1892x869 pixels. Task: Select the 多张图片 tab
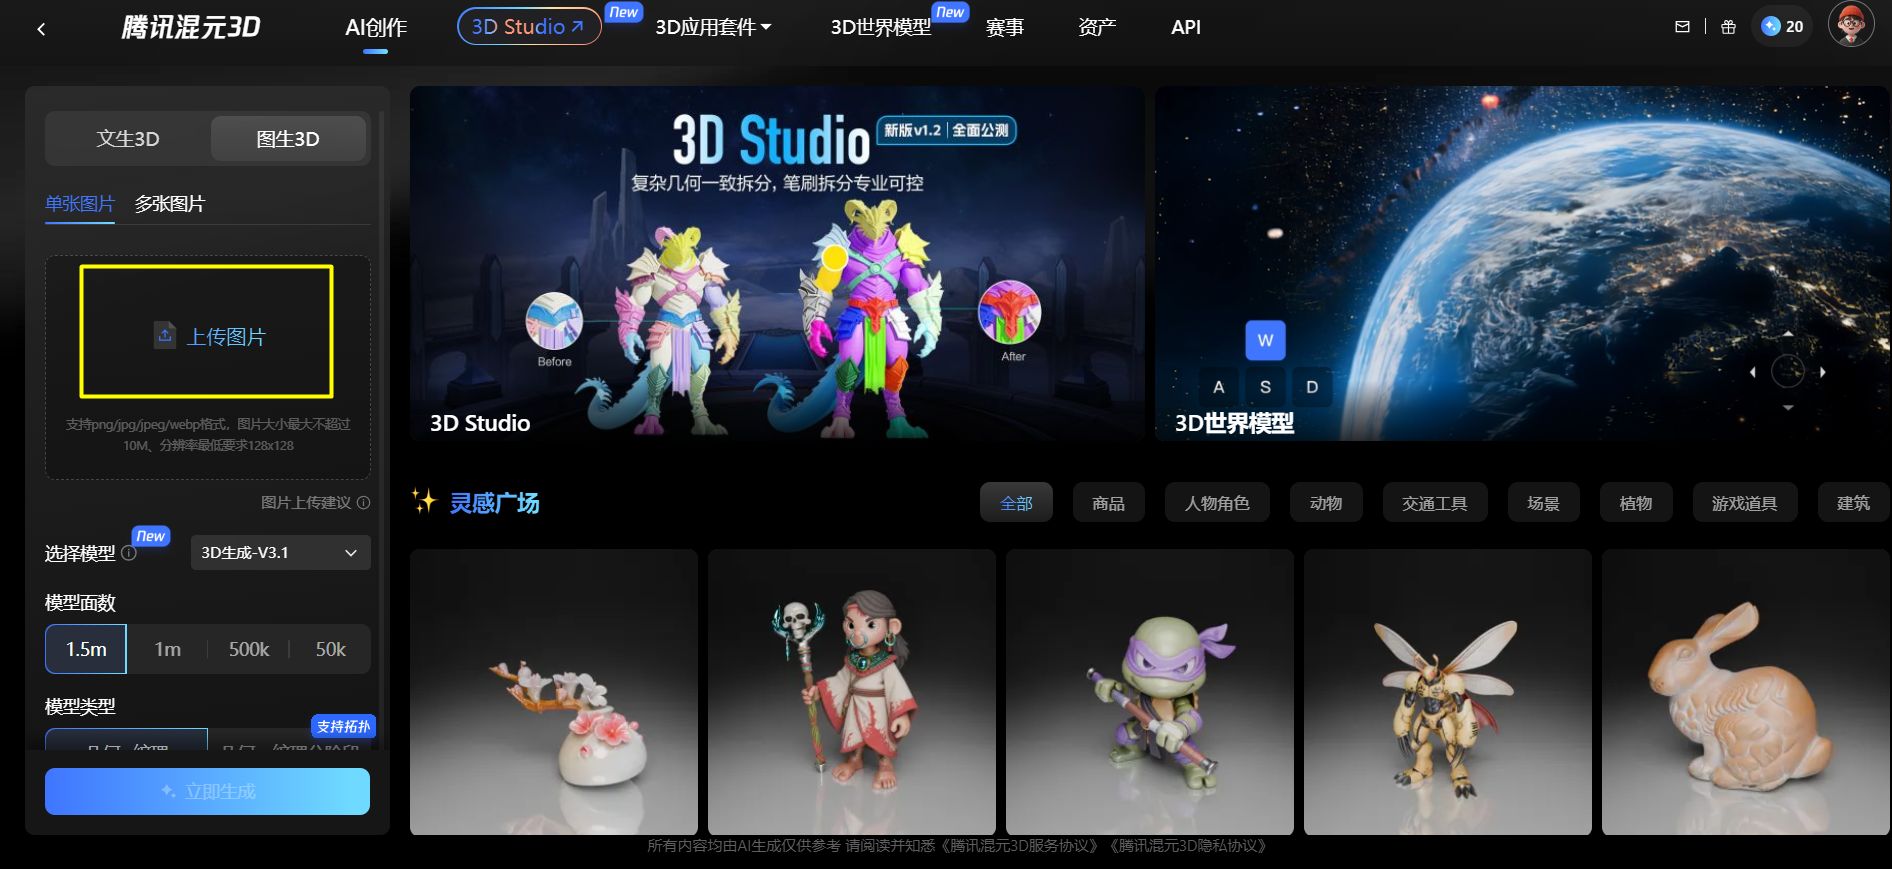(x=170, y=204)
